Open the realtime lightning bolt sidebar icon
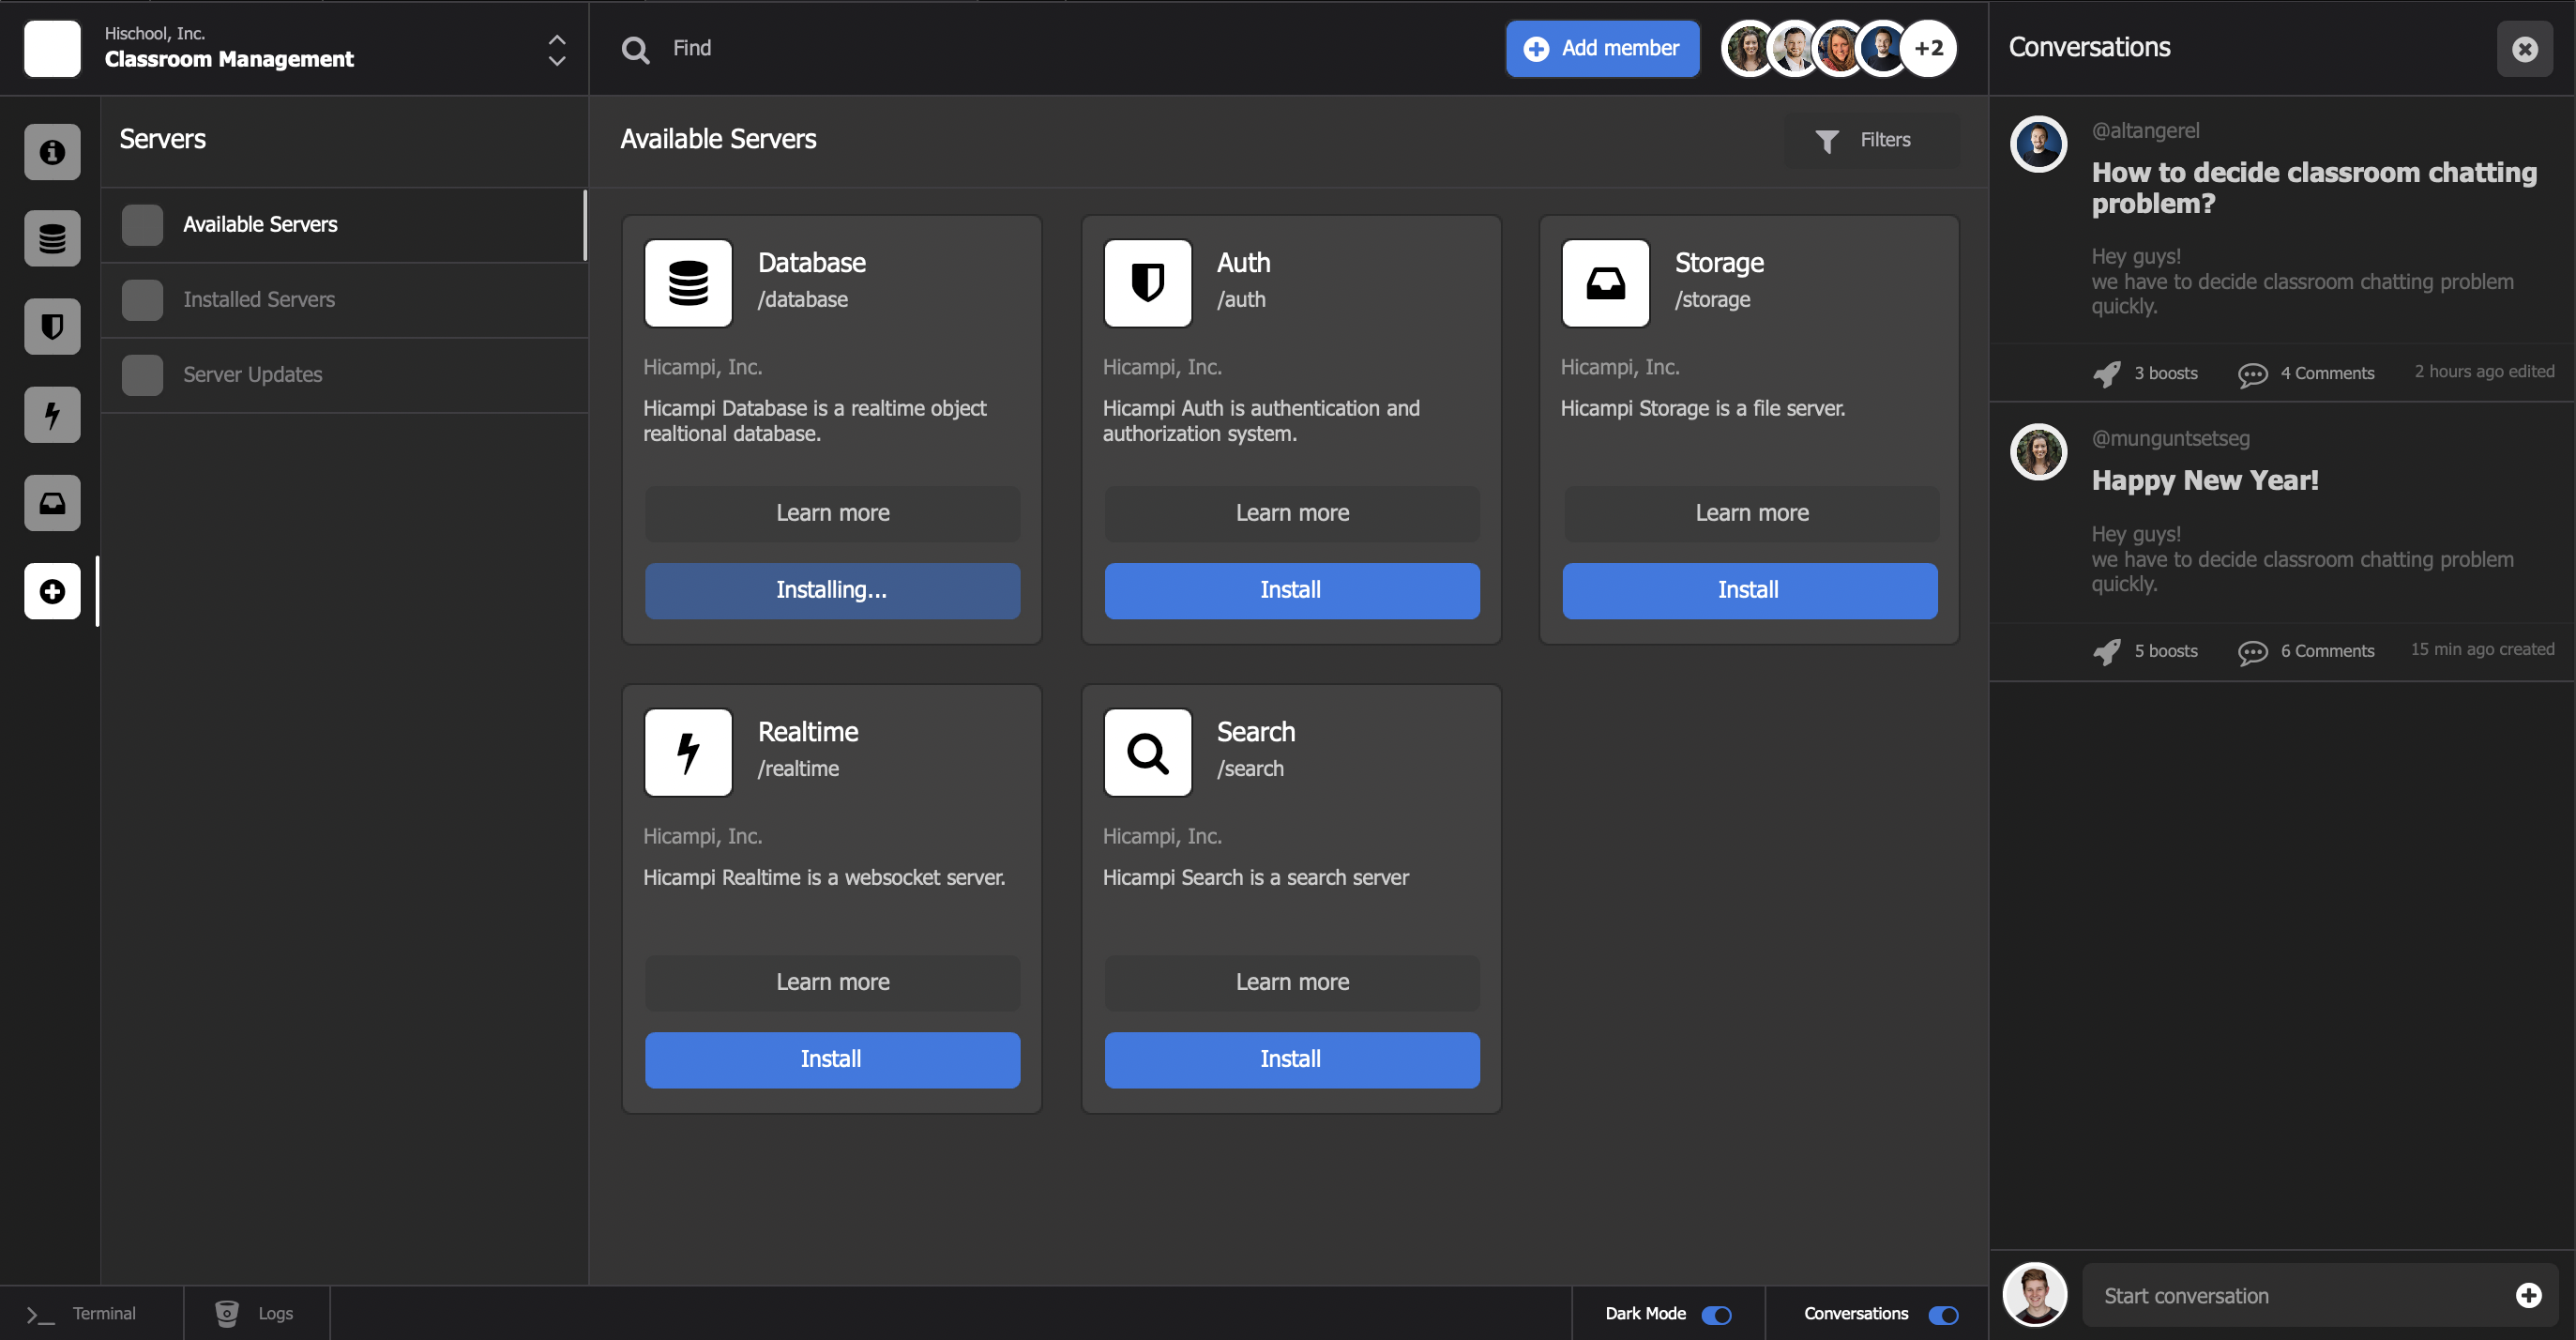Image resolution: width=2576 pixels, height=1340 pixels. pyautogui.click(x=52, y=415)
